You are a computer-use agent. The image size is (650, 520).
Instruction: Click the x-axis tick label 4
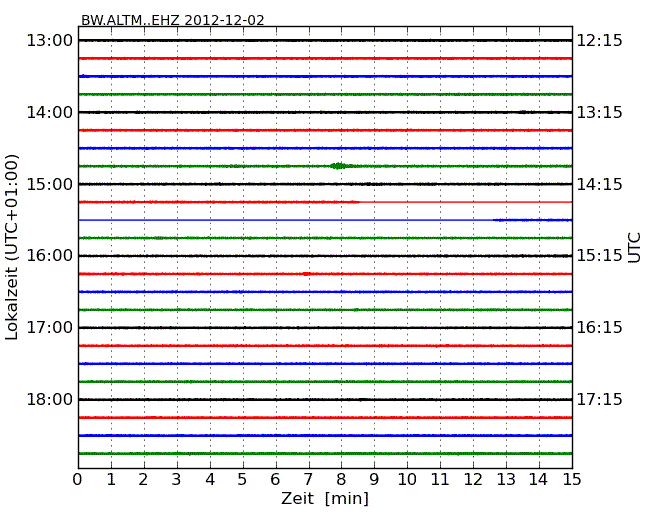210,480
